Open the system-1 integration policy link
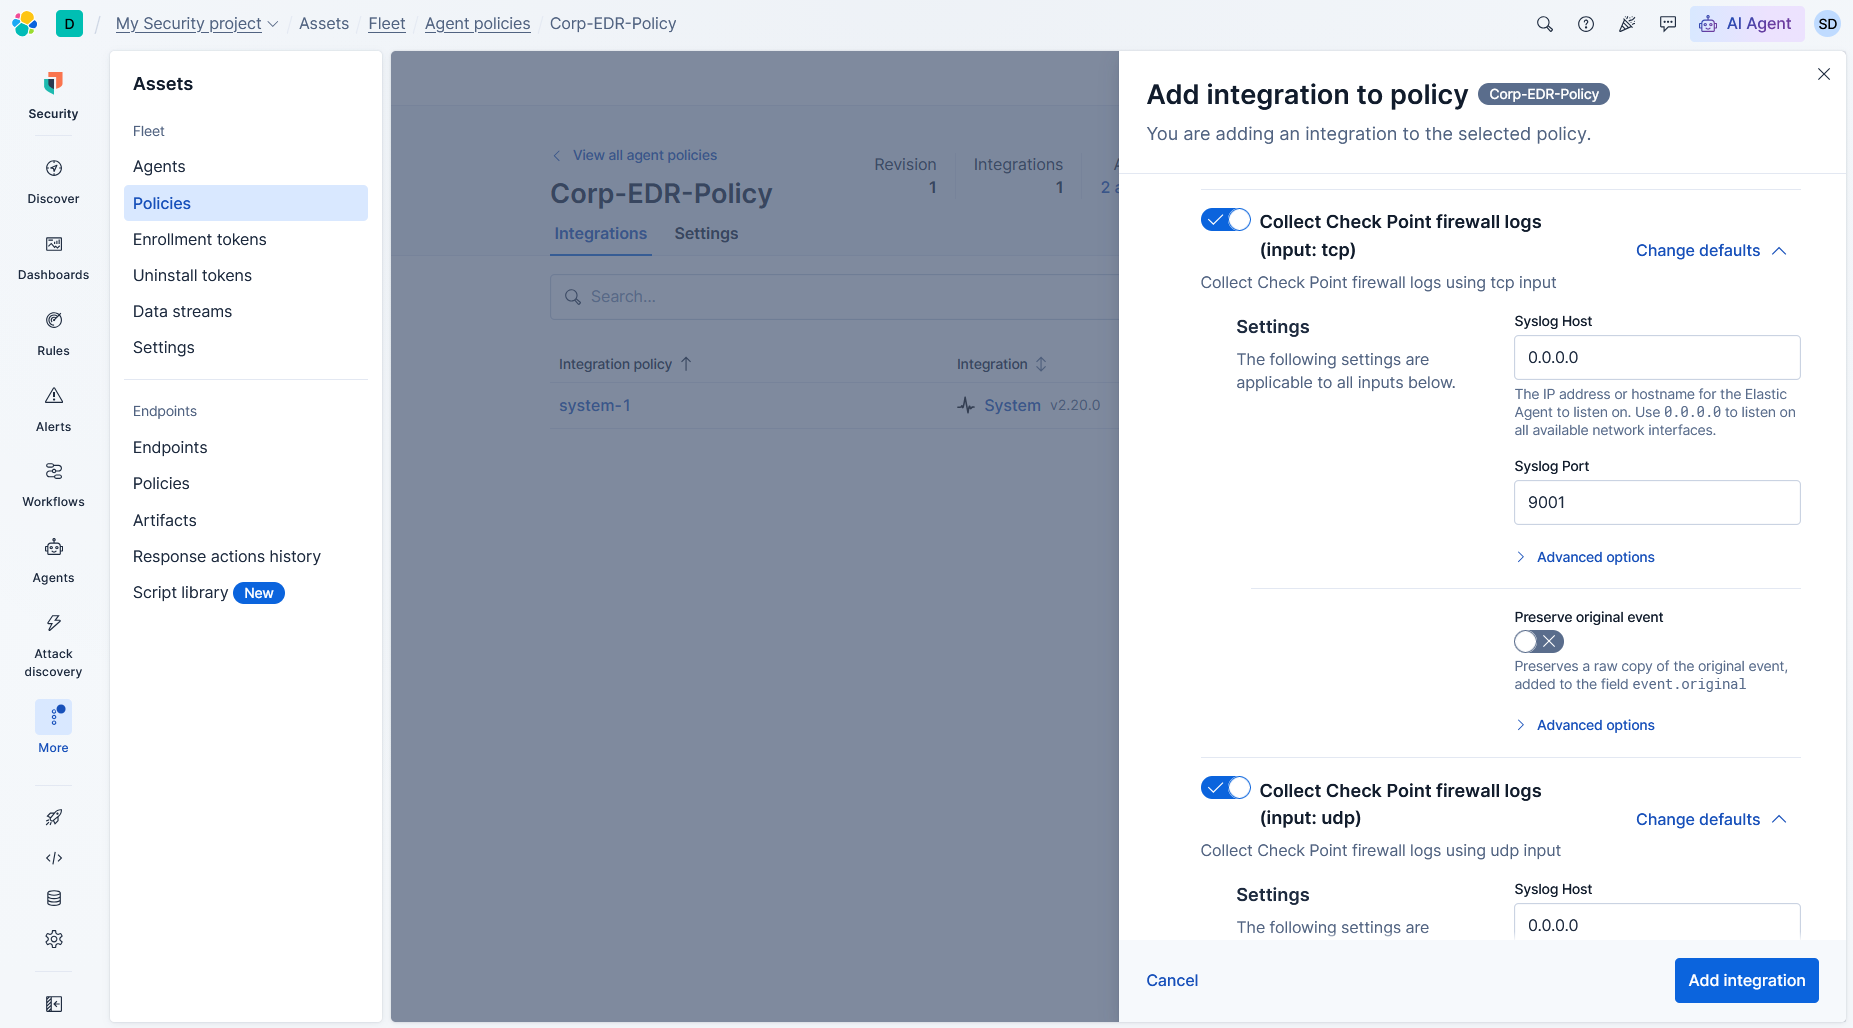Screen dimensions: 1853x1028 (595, 405)
